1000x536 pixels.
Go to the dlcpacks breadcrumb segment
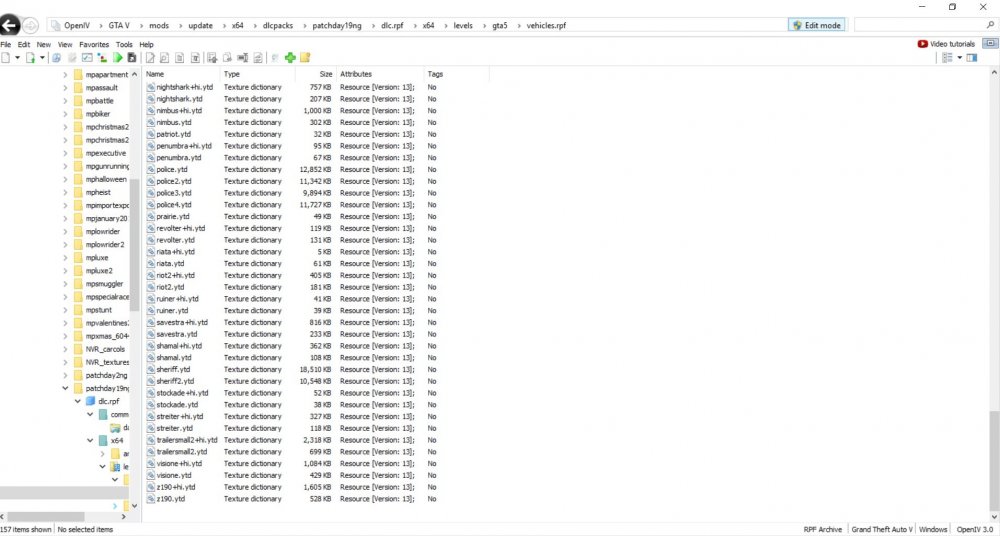point(277,26)
